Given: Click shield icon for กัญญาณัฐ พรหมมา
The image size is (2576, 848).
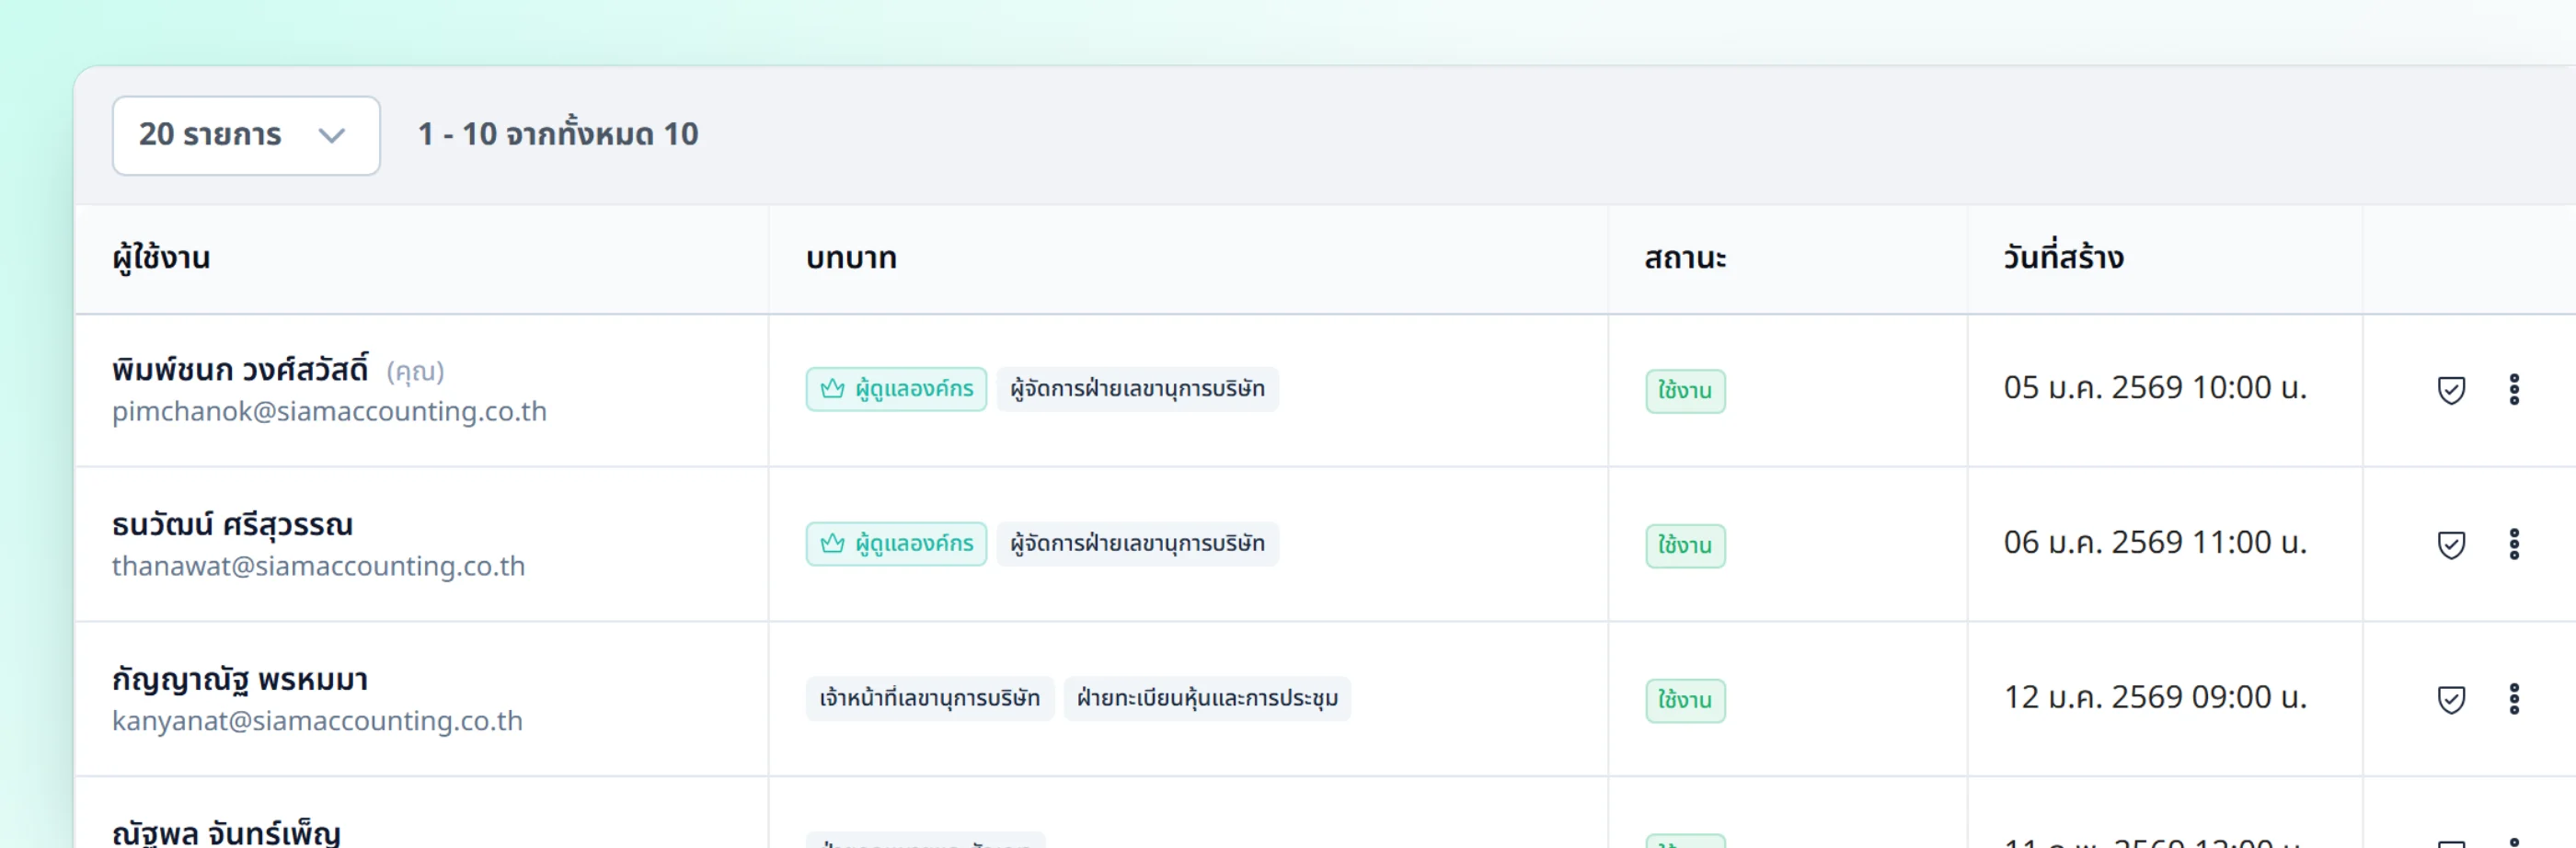Looking at the screenshot, I should point(2451,700).
